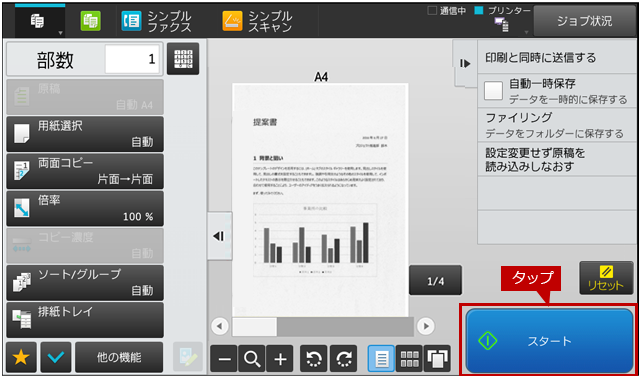The height and width of the screenshot is (376, 640).
Task: Rotate preview counterclockwise
Action: [x=314, y=359]
